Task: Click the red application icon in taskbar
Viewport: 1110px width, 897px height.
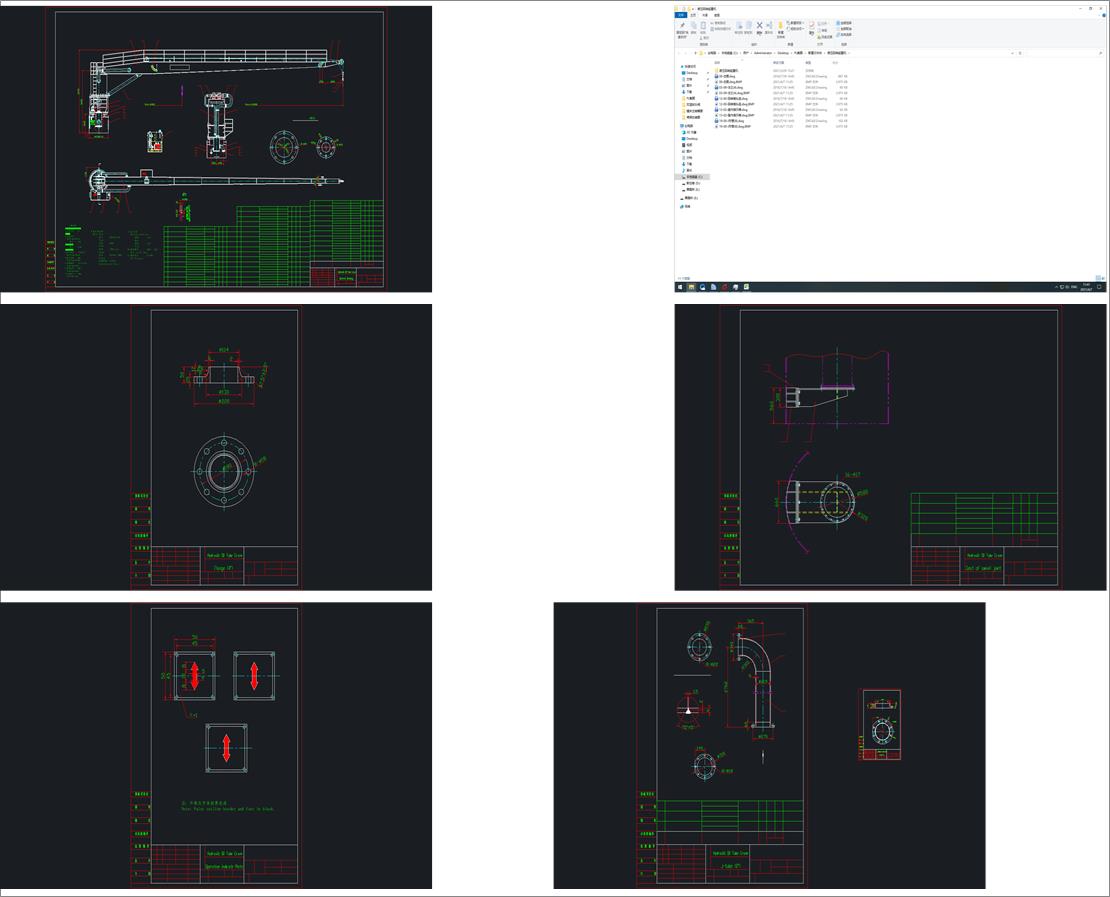Action: pyautogui.click(x=724, y=287)
